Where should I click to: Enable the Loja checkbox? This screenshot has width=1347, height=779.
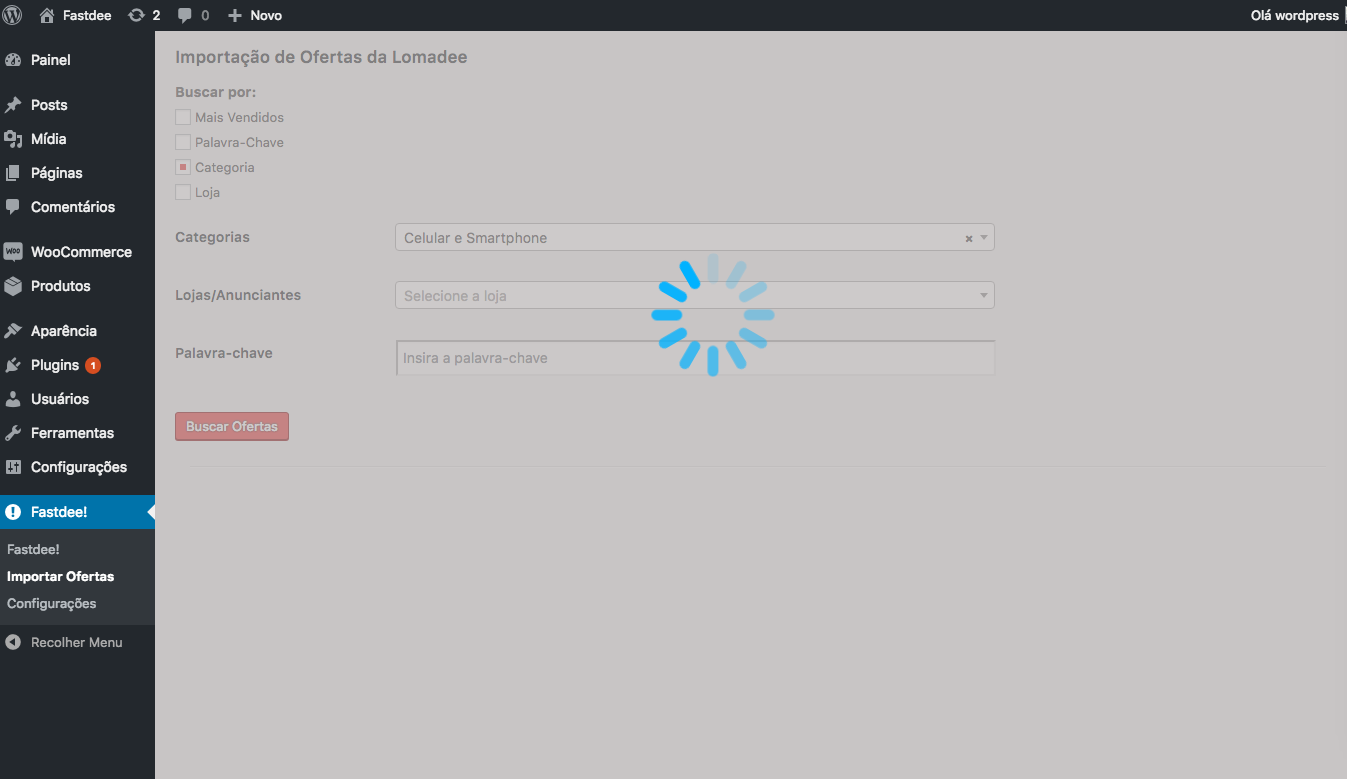pyautogui.click(x=183, y=192)
